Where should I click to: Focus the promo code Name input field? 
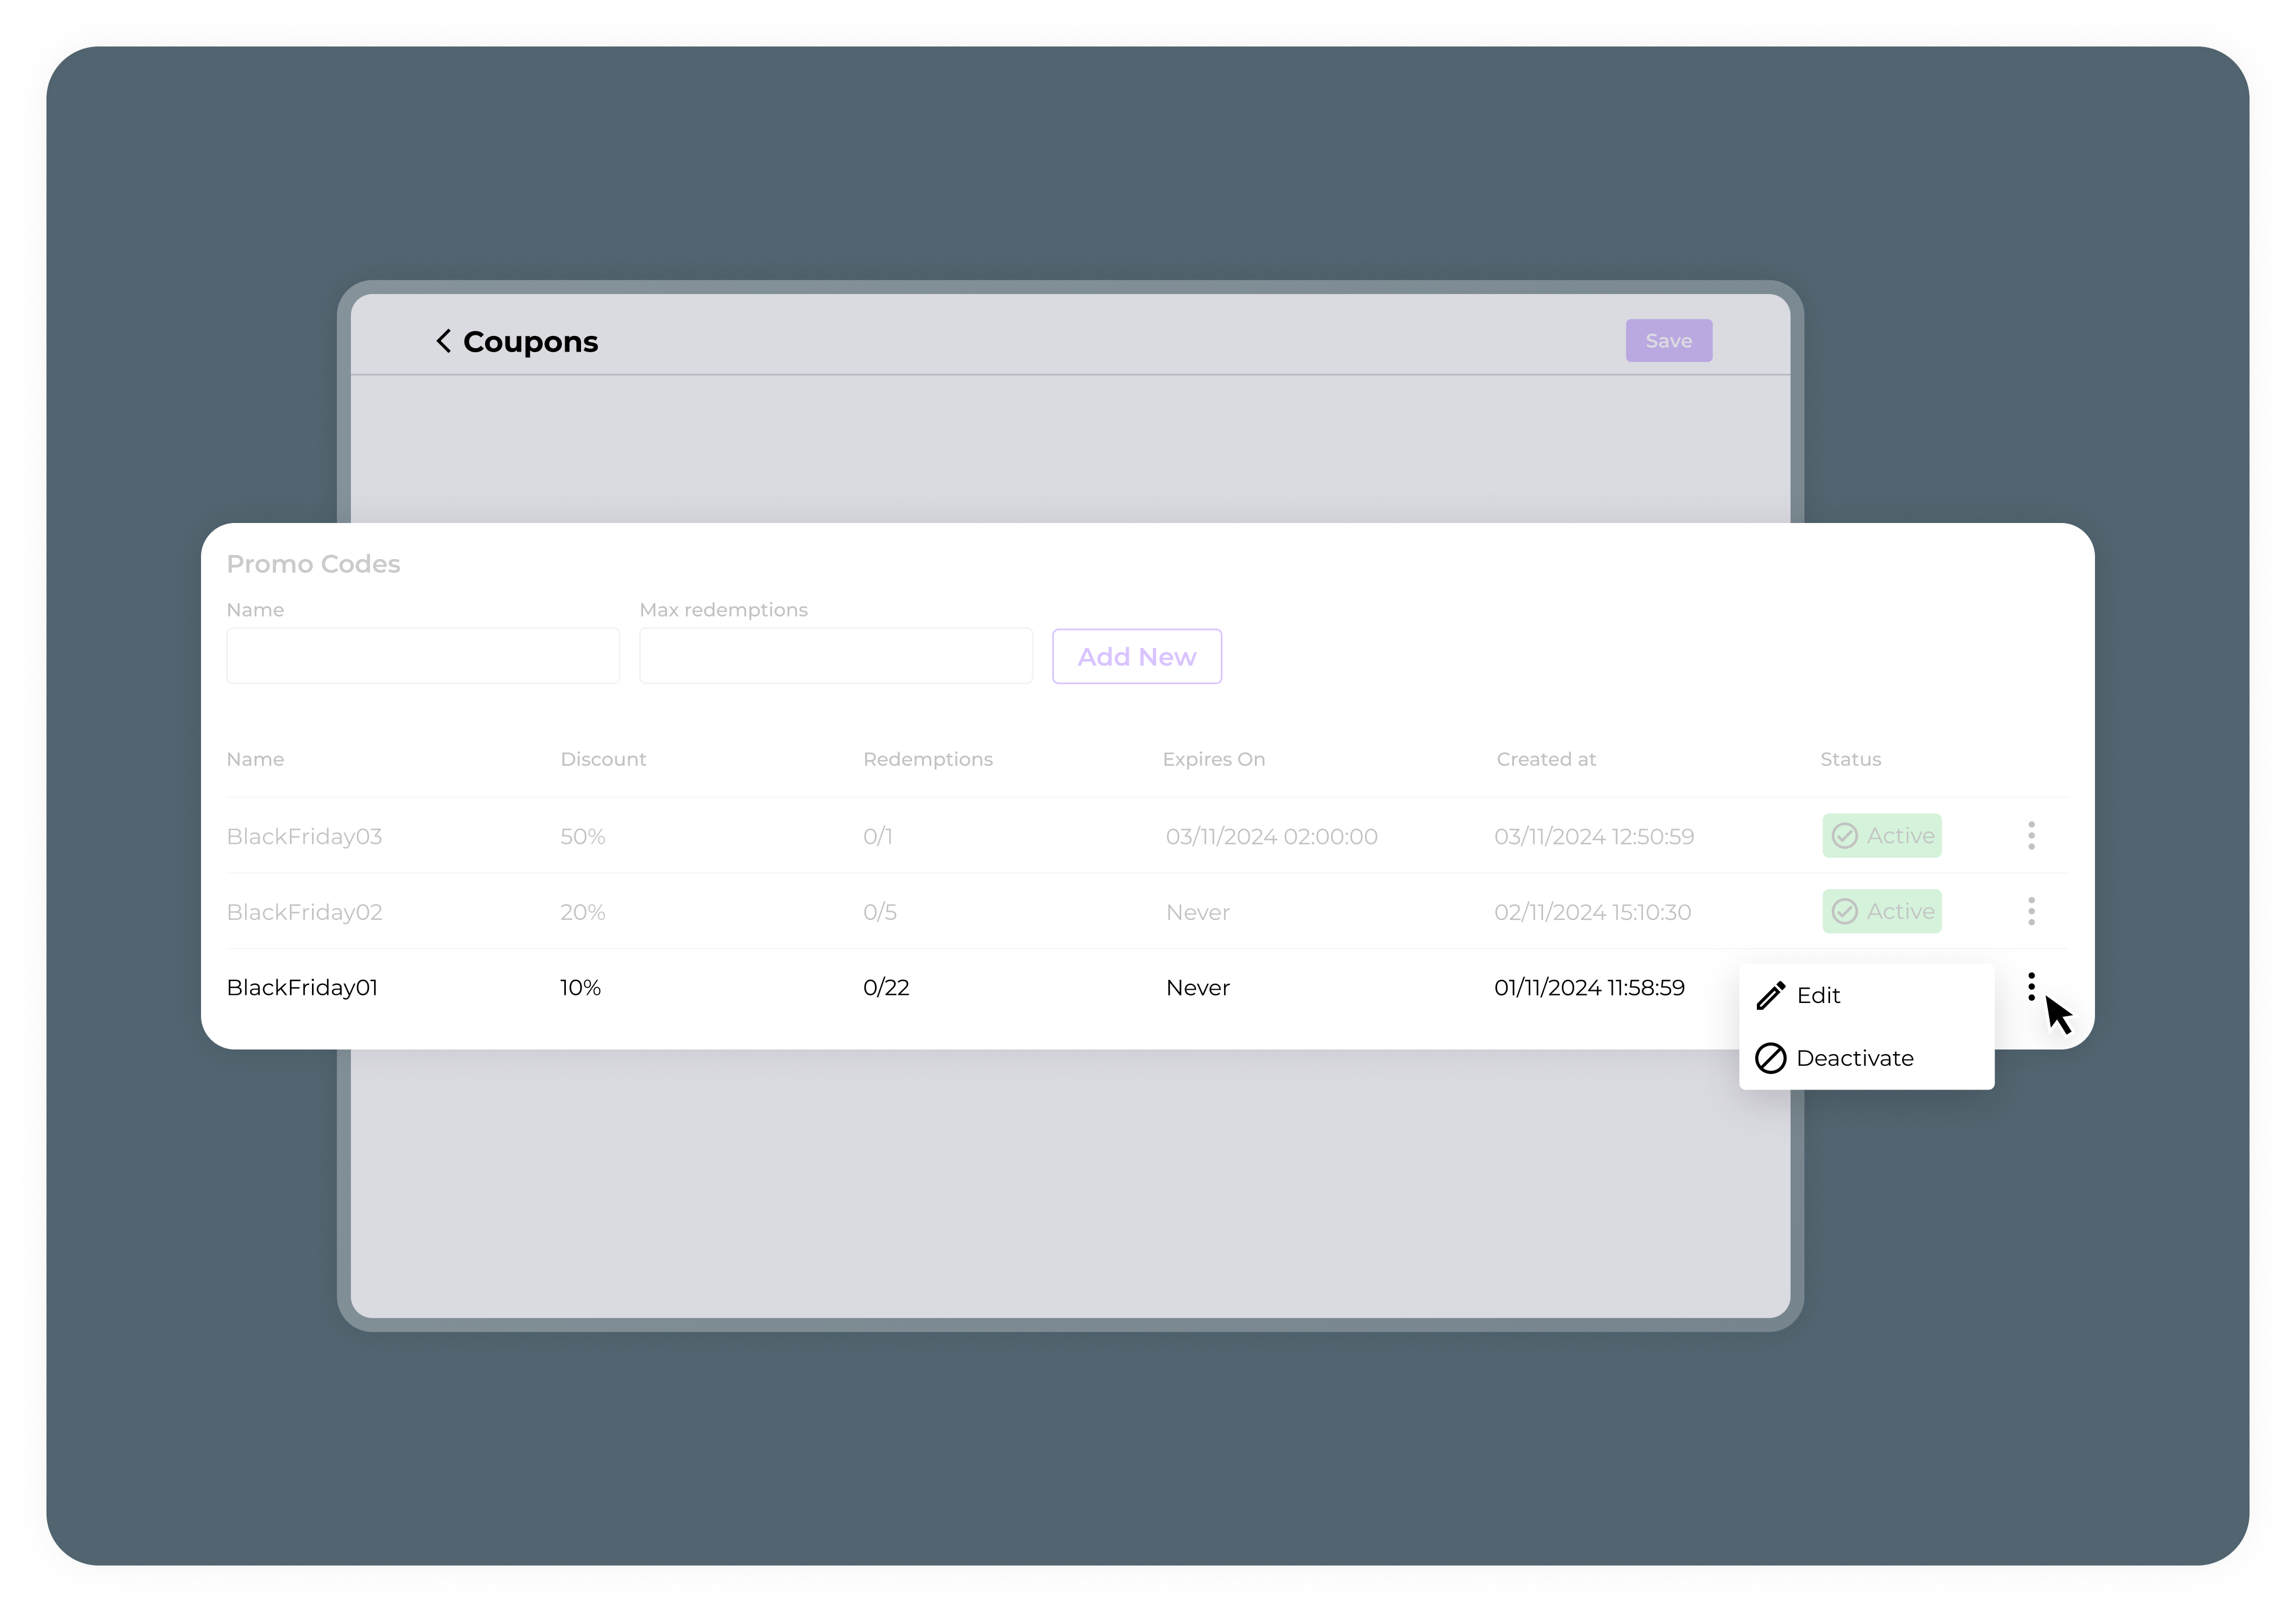coord(423,656)
